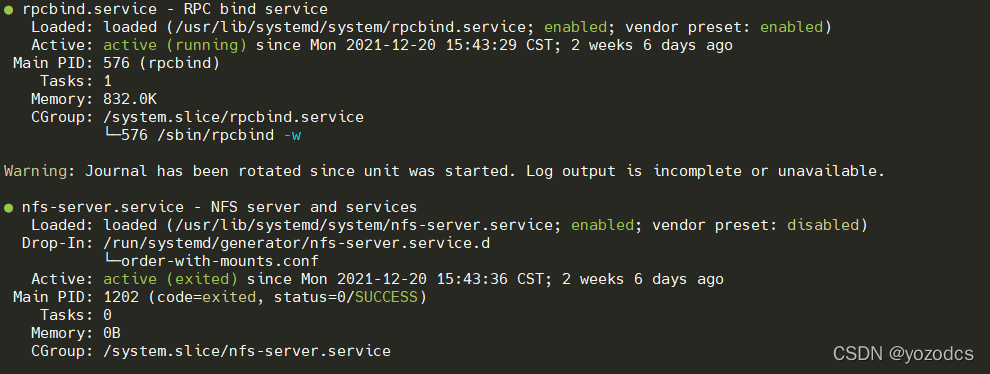Click the green 'active (exited)' status text
990x374 pixels.
170,279
